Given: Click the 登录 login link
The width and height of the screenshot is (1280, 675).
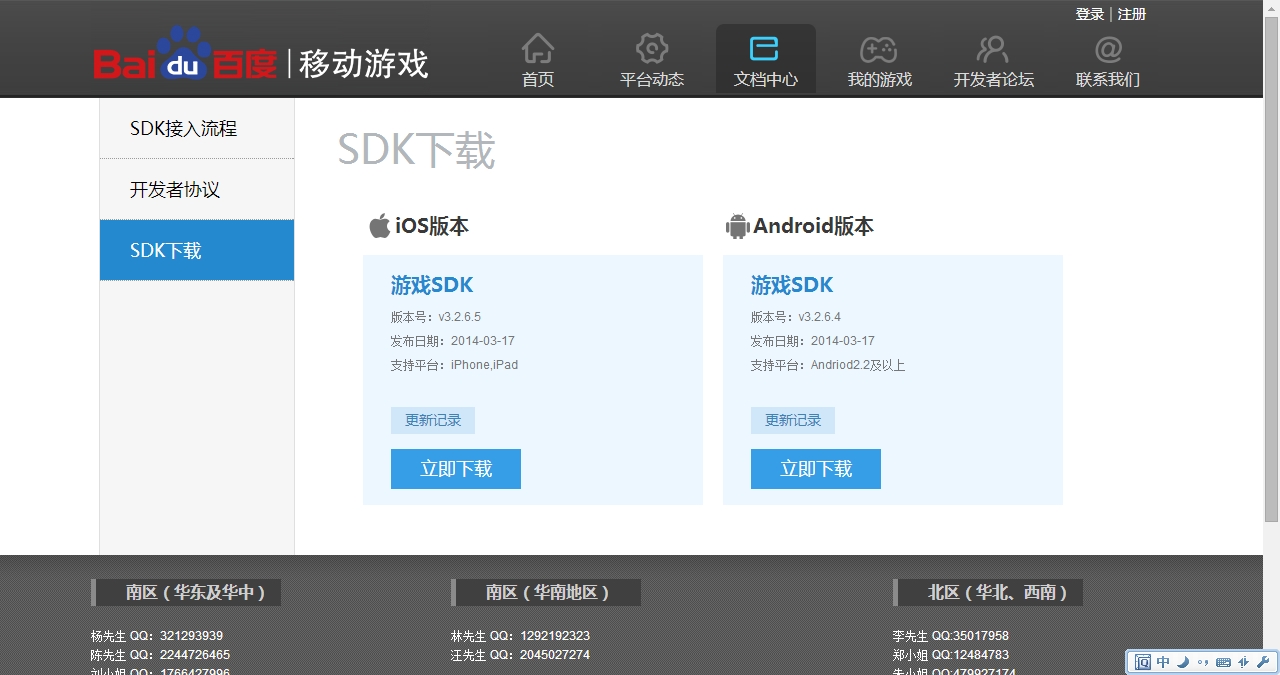Looking at the screenshot, I should point(1090,14).
